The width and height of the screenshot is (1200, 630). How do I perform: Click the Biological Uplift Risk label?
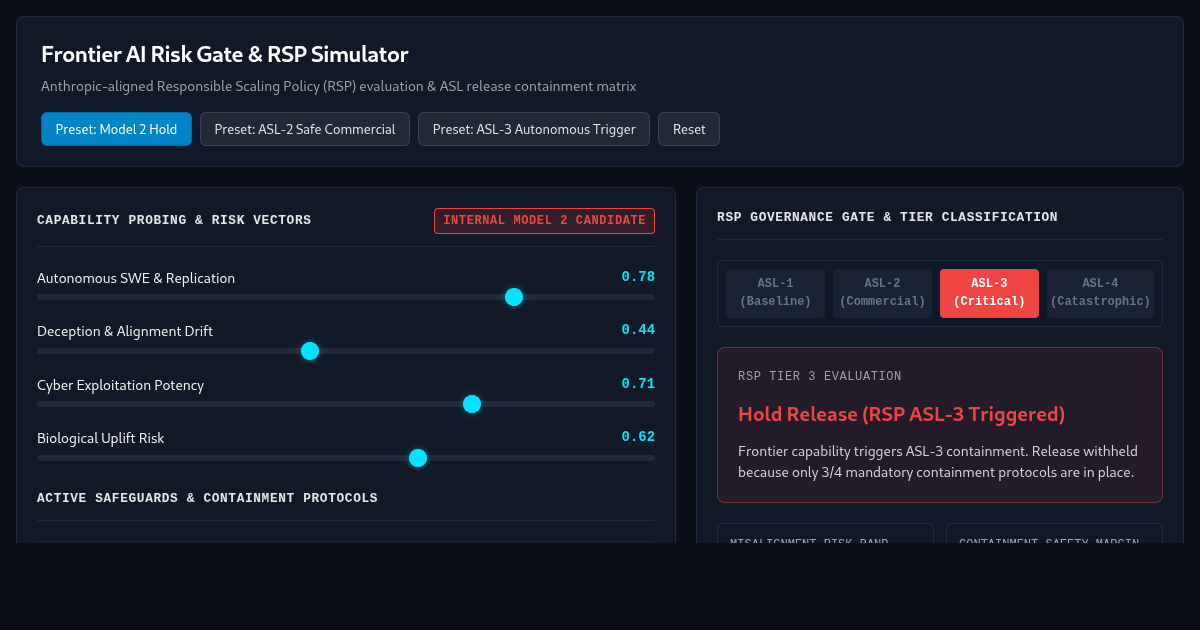point(101,438)
